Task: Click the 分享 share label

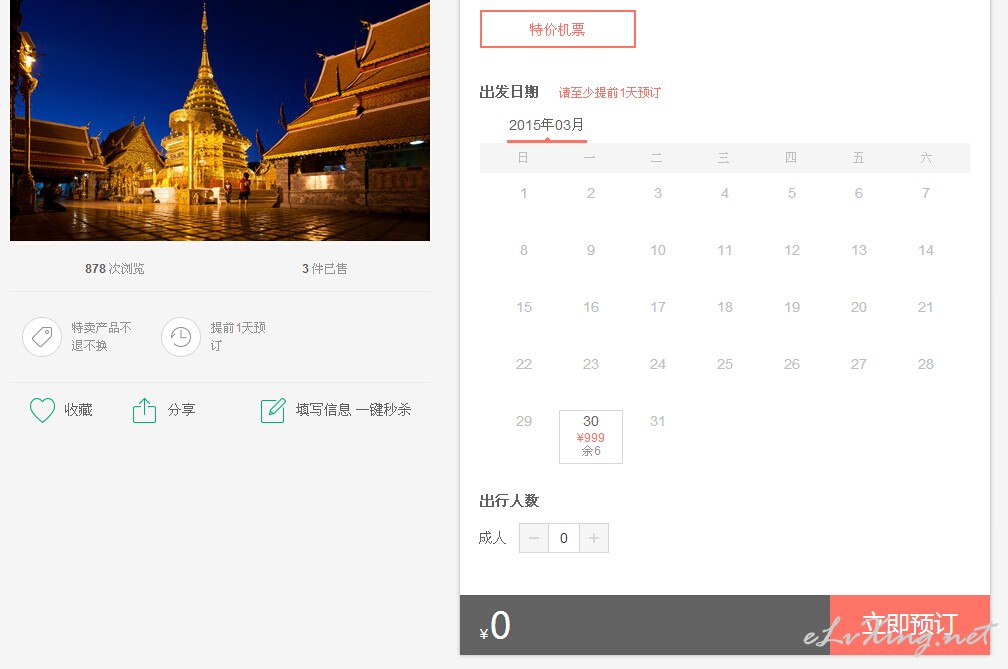Action: pyautogui.click(x=181, y=410)
